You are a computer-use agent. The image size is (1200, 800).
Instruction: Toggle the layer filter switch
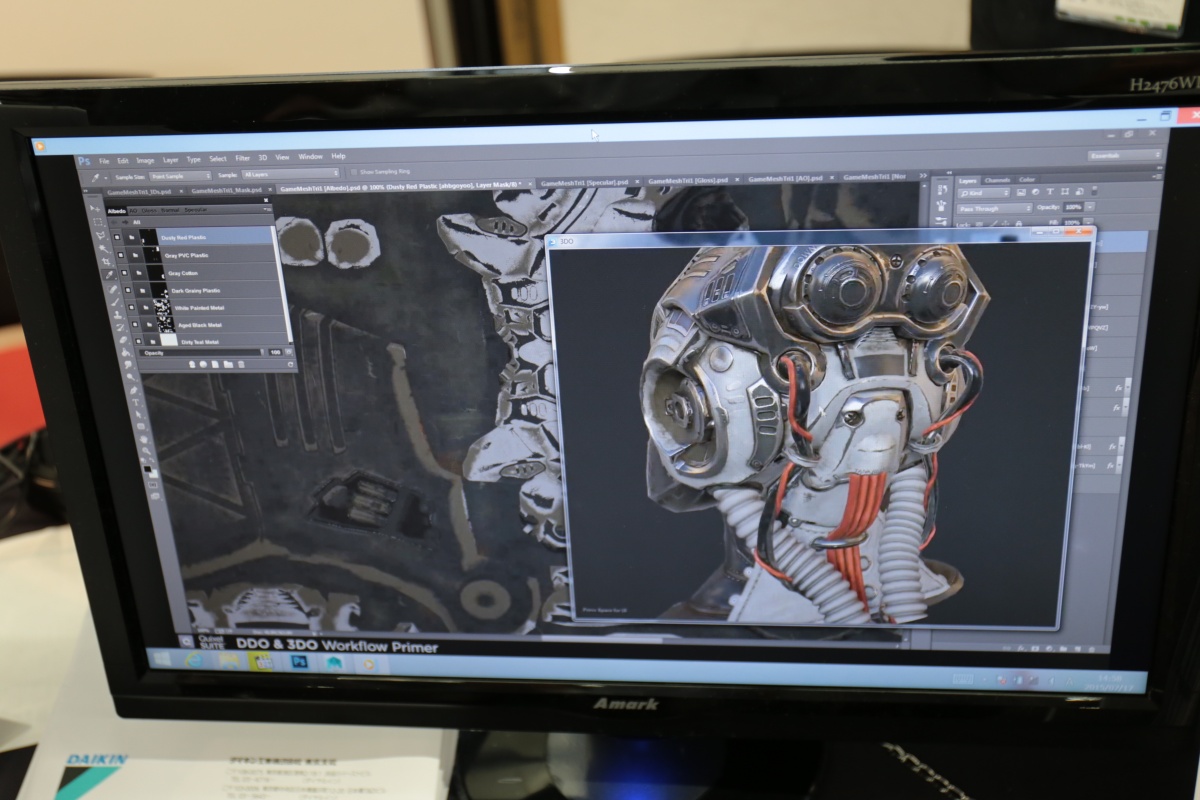(x=1094, y=191)
